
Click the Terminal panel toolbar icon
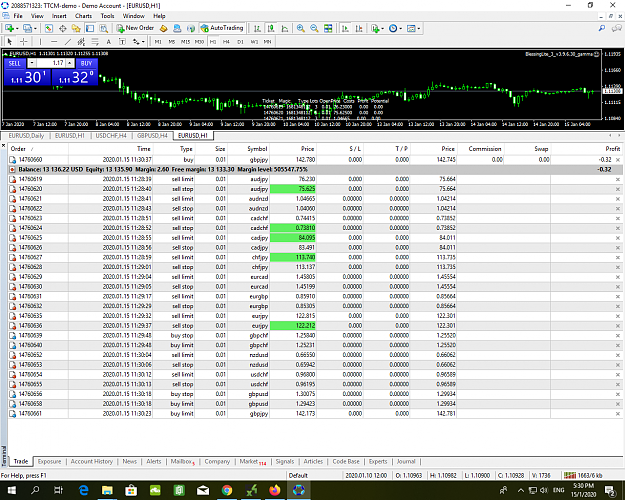click(x=90, y=28)
